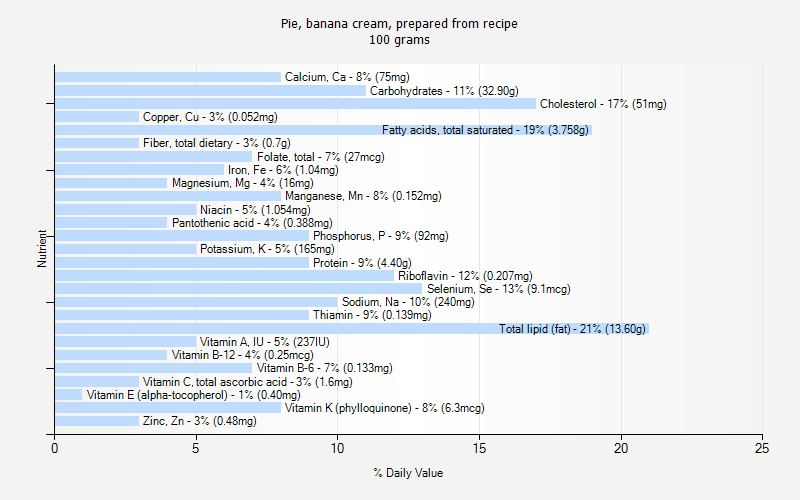Select the 'Calcium, Ca - 8% (75mg)' label
The image size is (800, 500).
[x=347, y=77]
